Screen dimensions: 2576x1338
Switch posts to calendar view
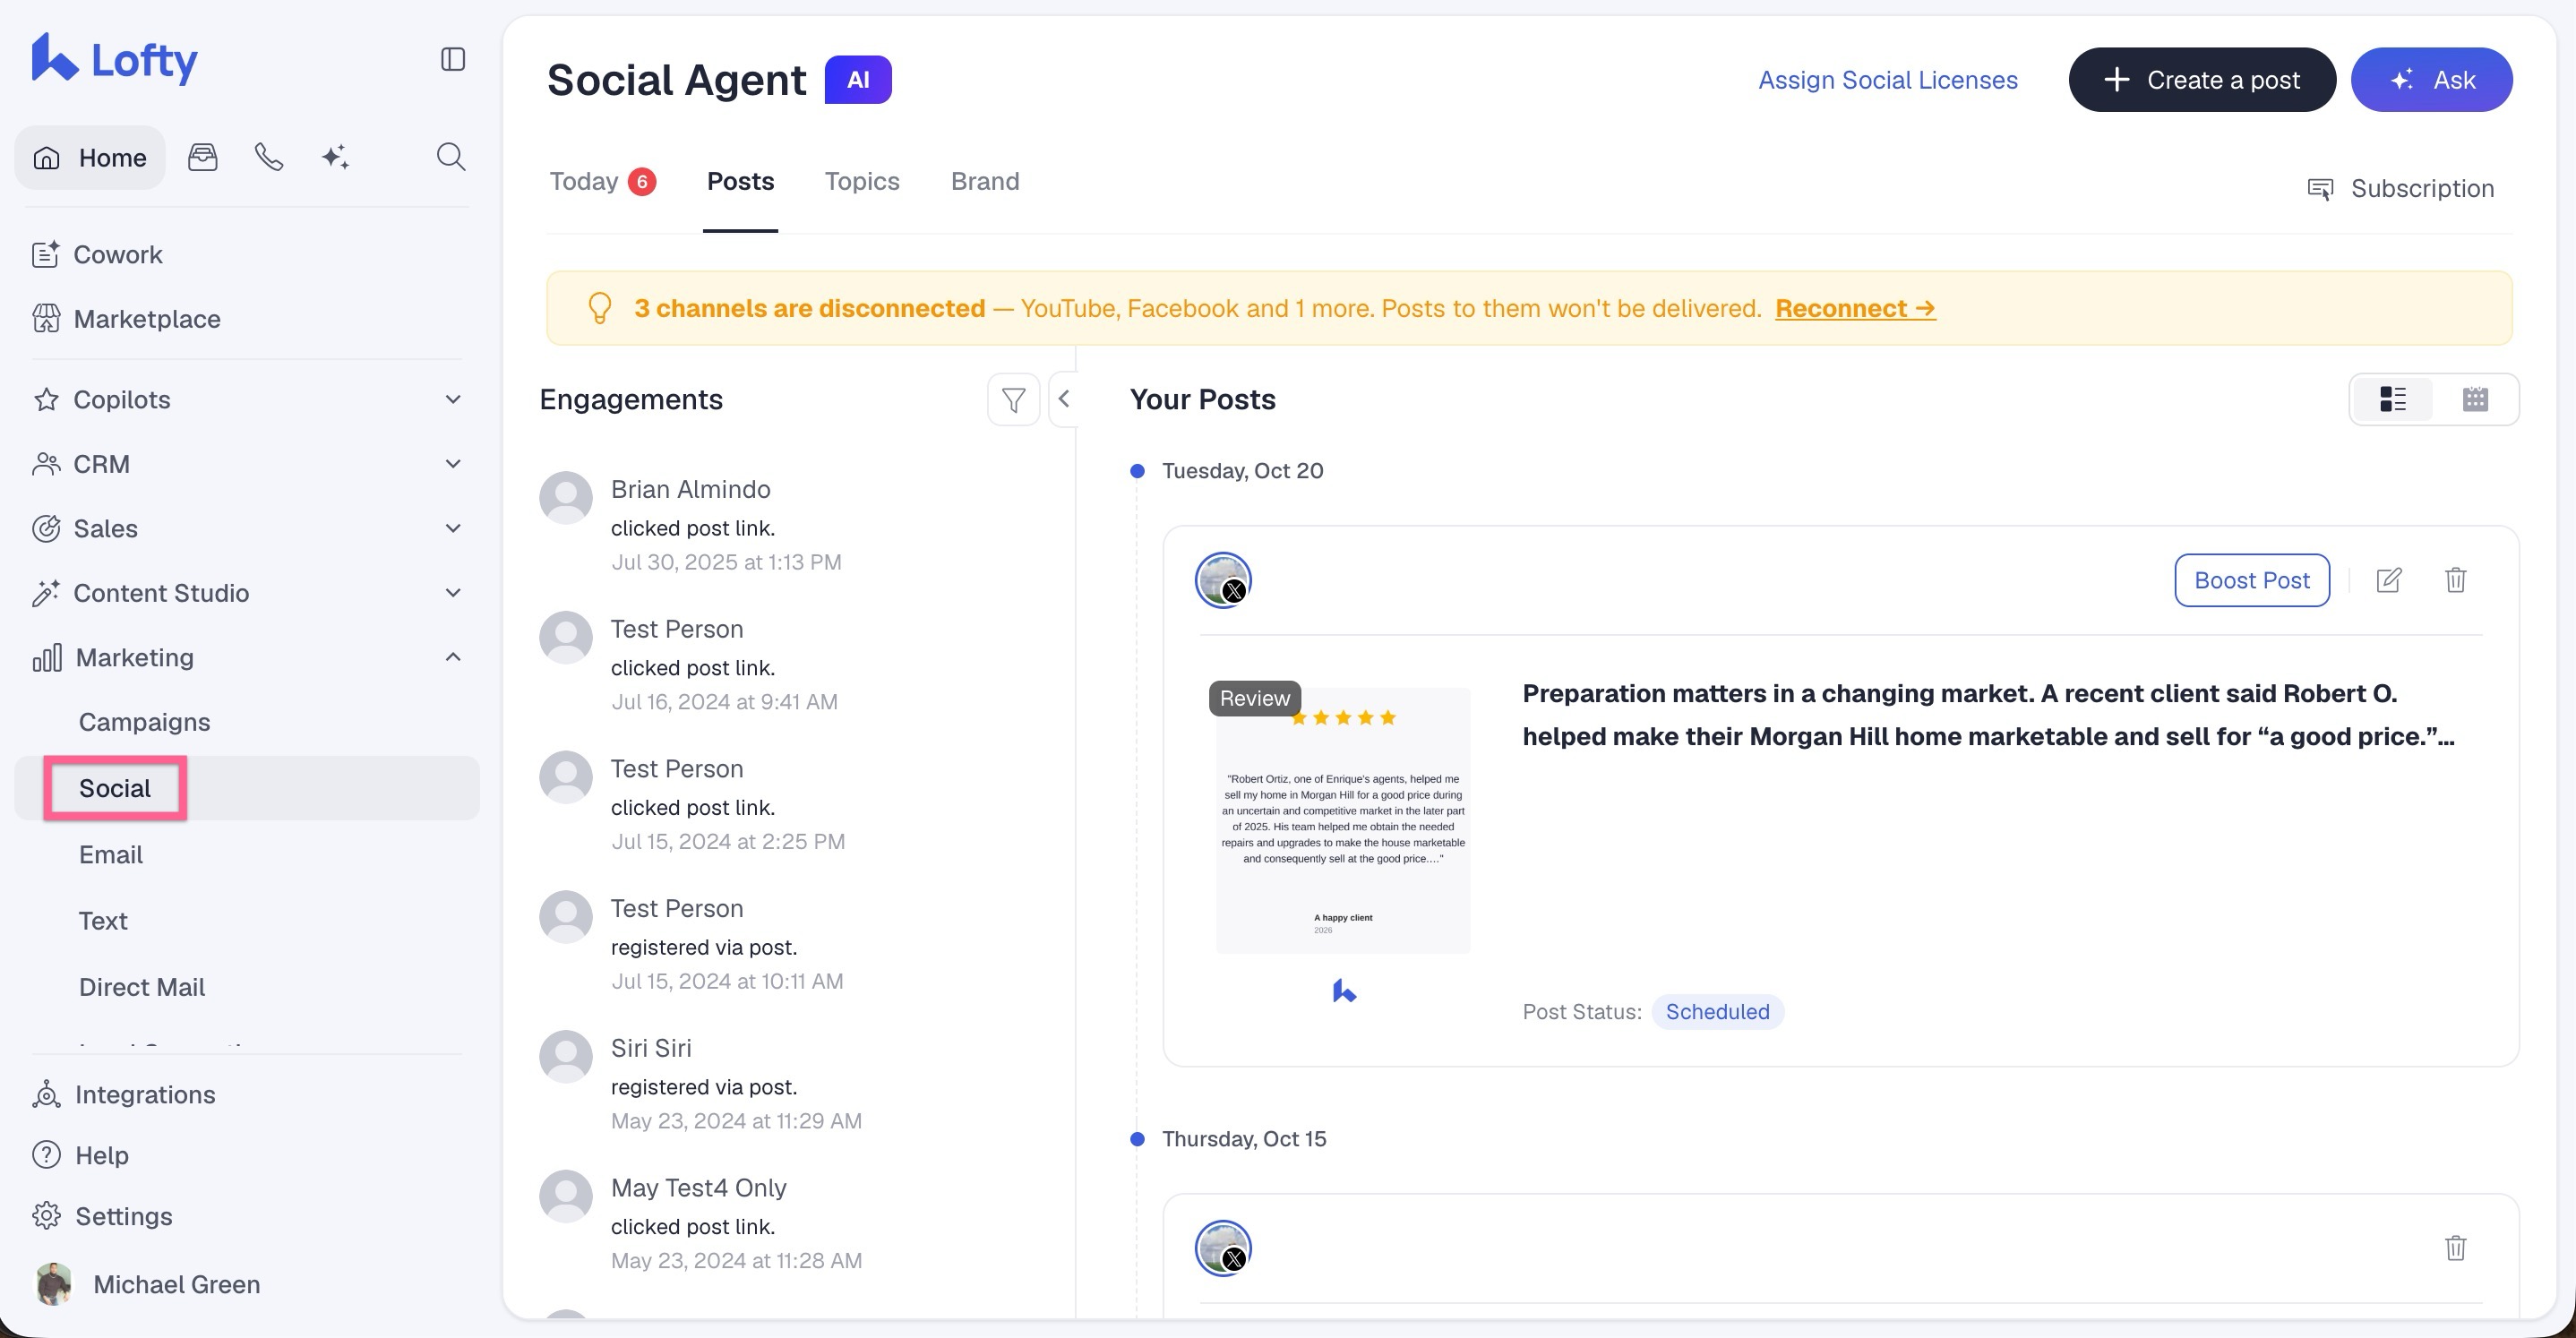pyautogui.click(x=2475, y=400)
